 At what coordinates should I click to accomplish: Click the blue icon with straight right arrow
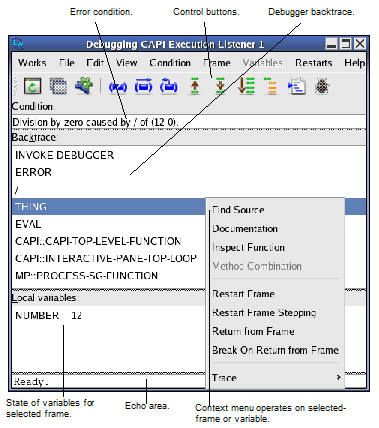click(143, 86)
